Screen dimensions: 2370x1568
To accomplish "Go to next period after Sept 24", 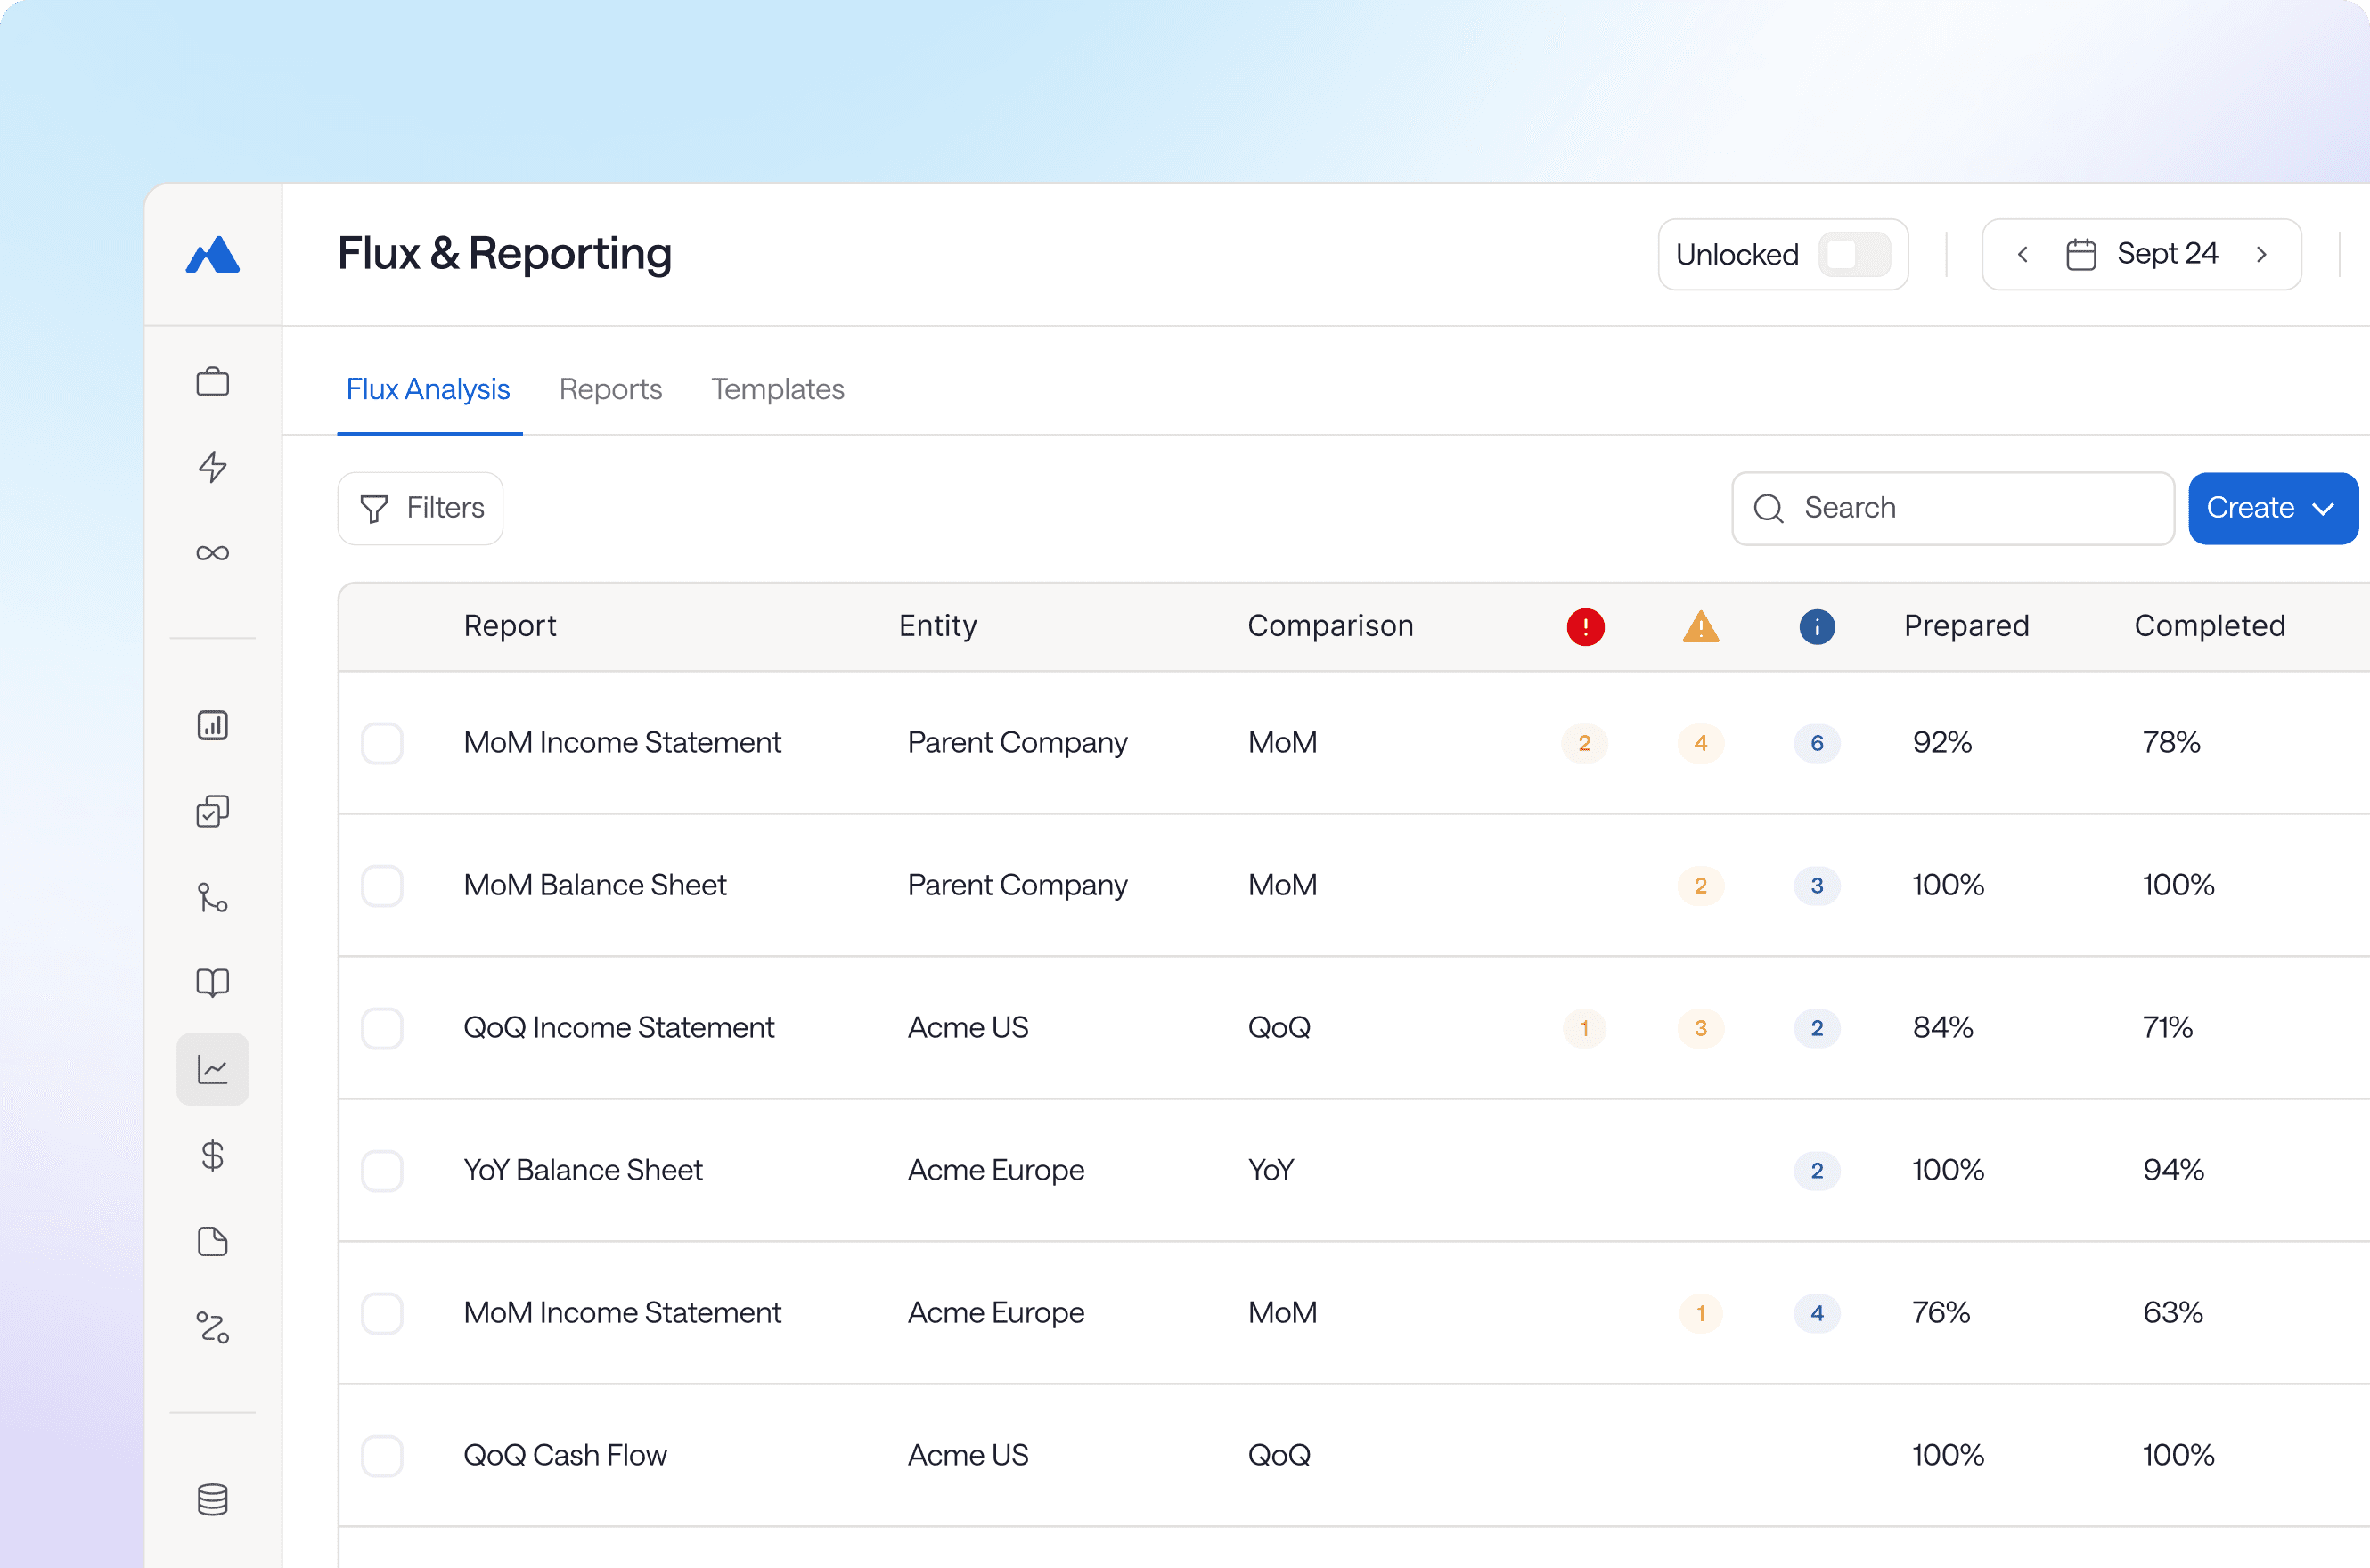I will click(x=2262, y=255).
